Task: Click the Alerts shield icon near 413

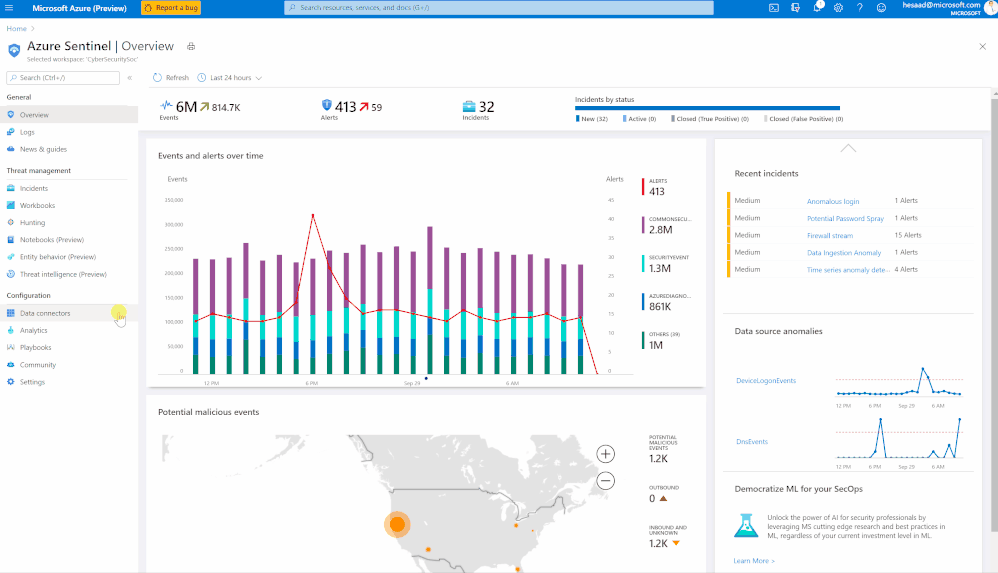Action: click(327, 105)
